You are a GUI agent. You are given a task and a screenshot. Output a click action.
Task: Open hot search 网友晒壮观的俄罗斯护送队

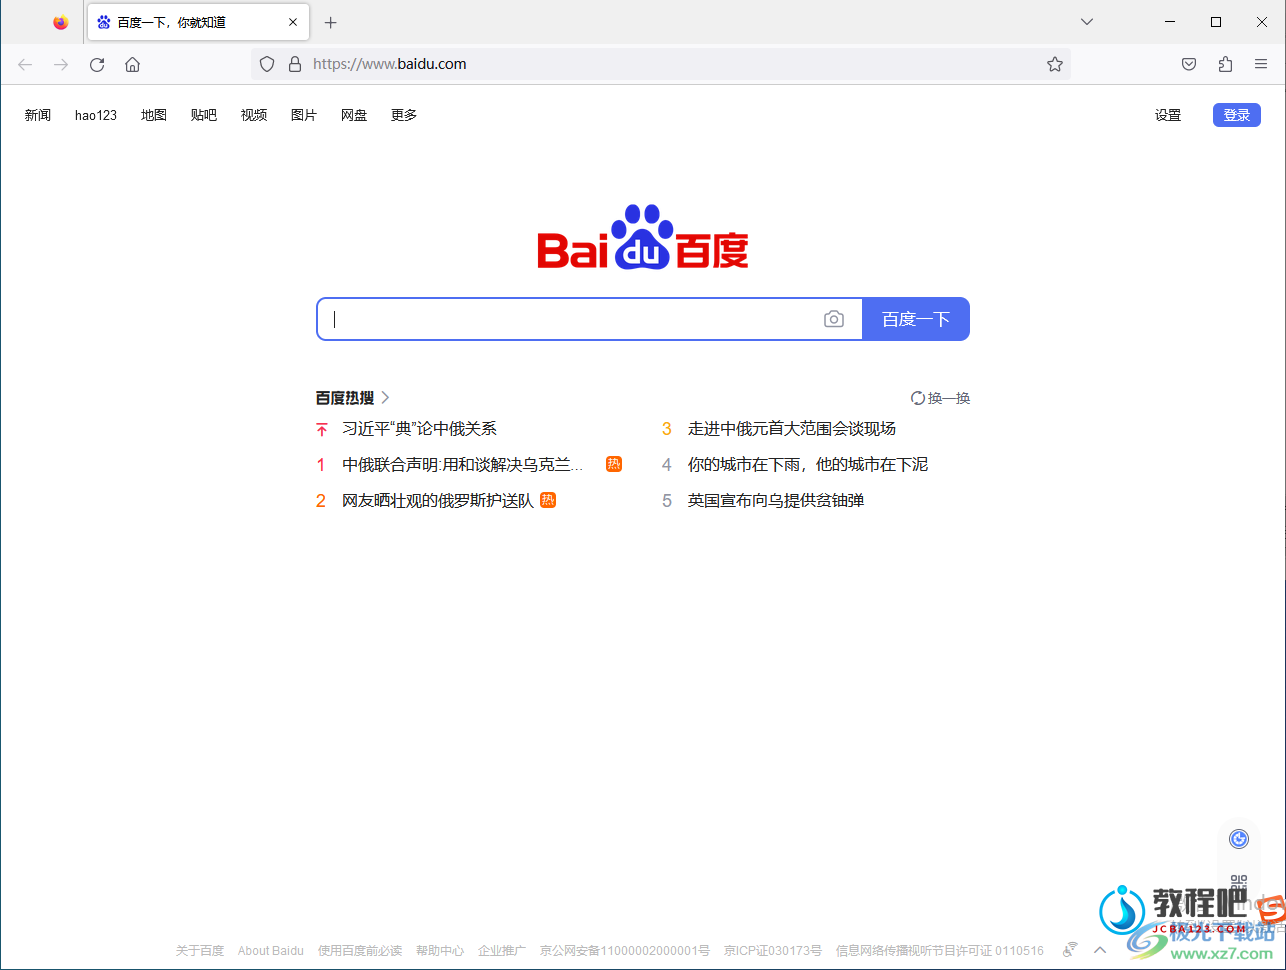[x=438, y=501]
